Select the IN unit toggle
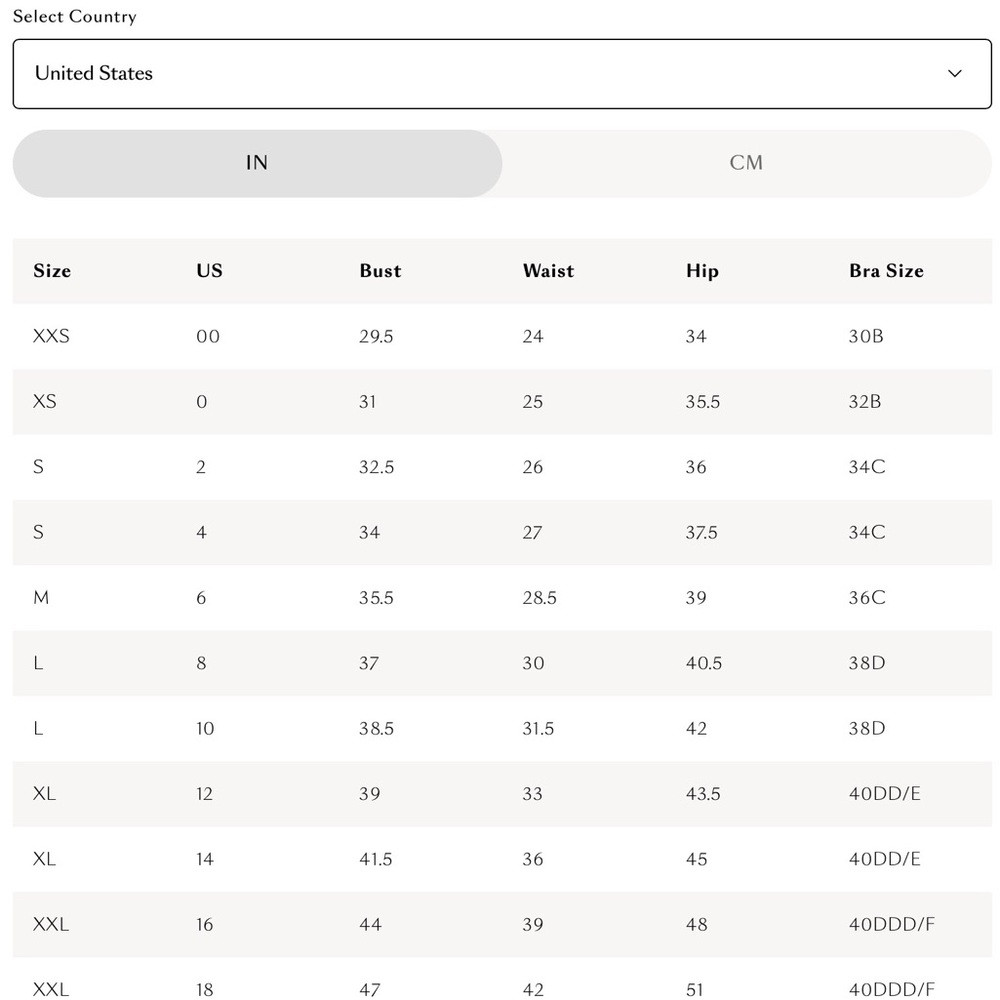Screen dimensions: 1000x1000 click(257, 163)
